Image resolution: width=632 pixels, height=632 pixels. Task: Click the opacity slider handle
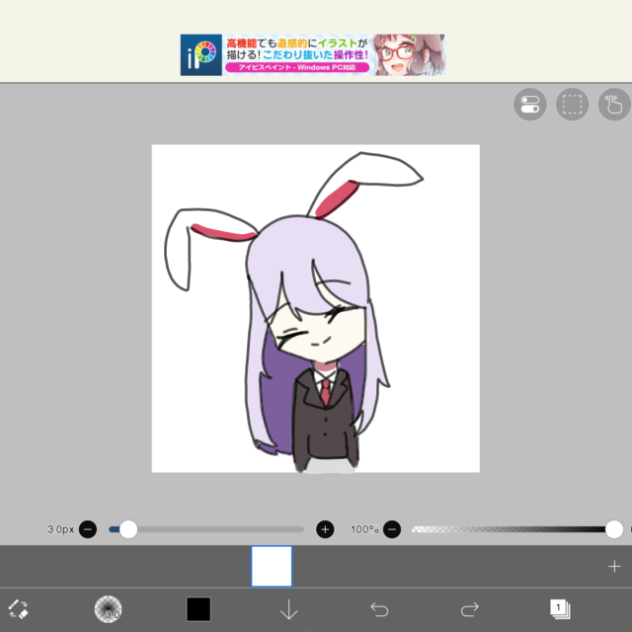coord(614,529)
